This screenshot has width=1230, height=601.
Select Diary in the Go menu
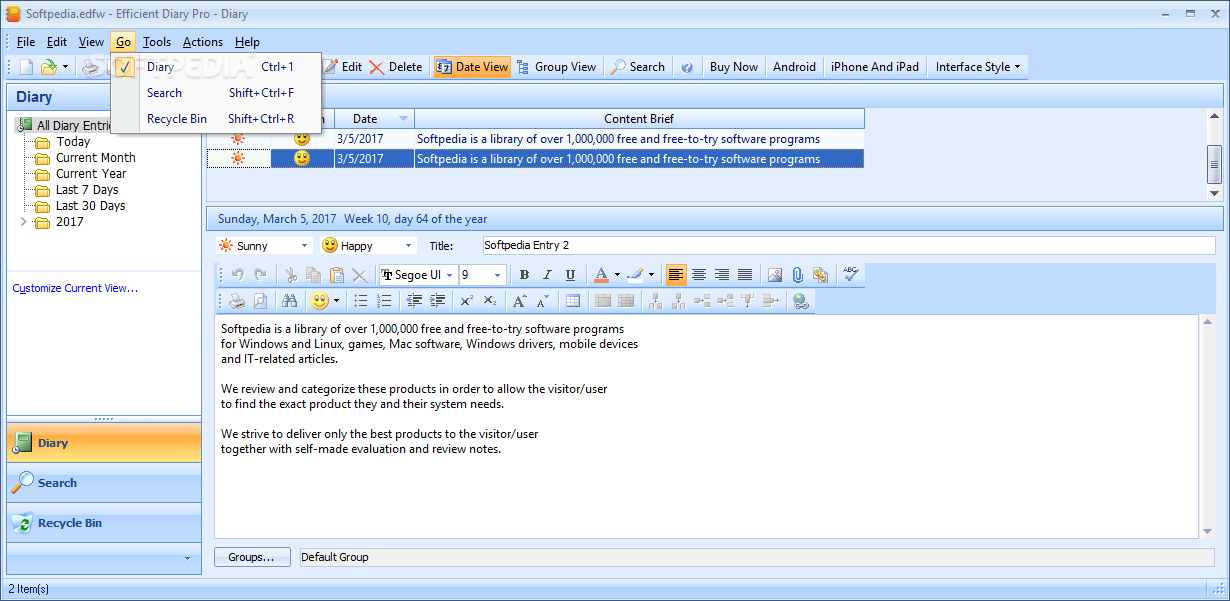point(216,67)
